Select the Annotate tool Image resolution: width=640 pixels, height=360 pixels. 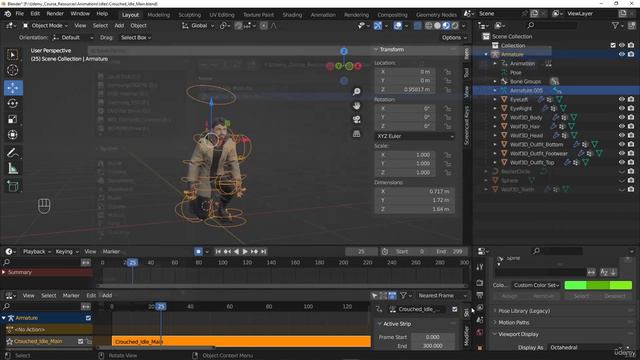pyautogui.click(x=13, y=153)
